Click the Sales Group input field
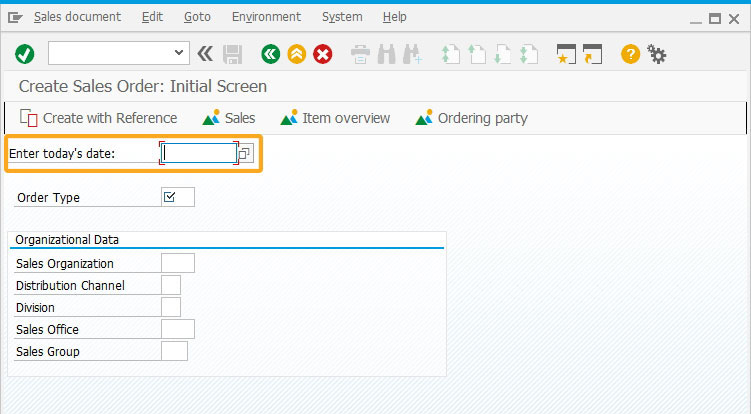 point(174,351)
